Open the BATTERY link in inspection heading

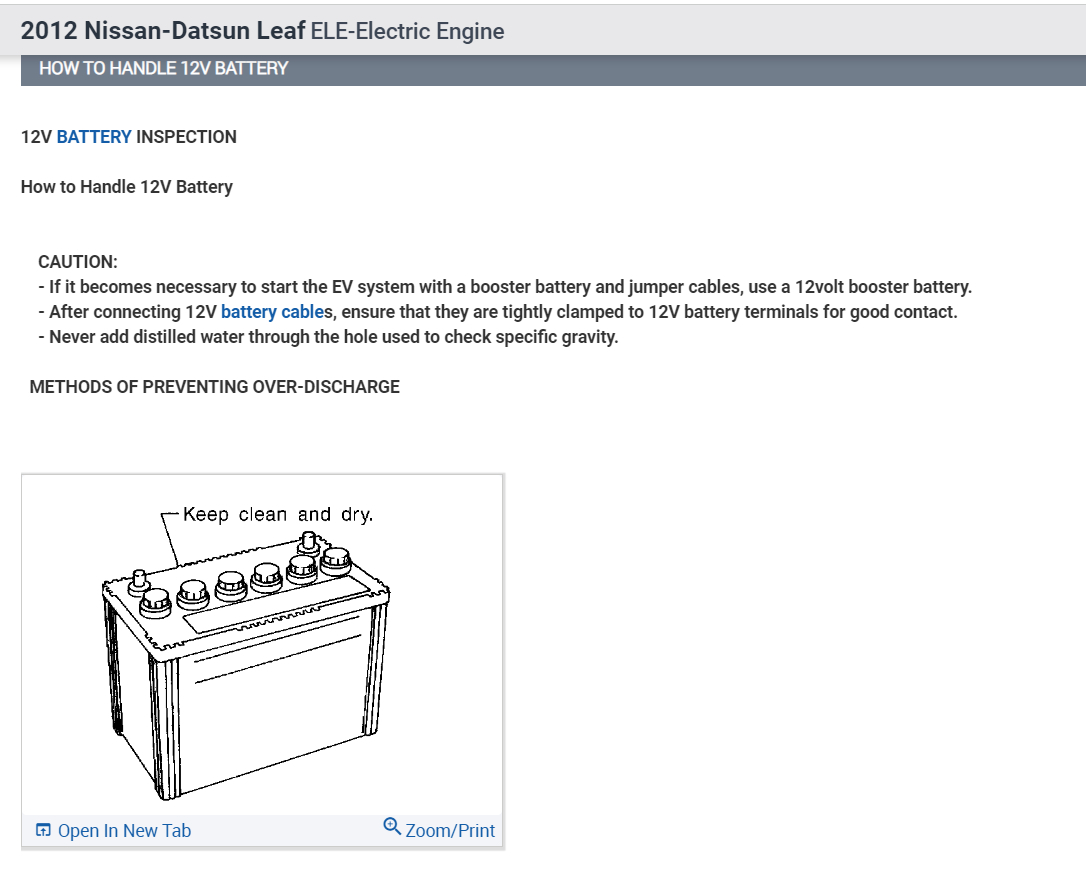click(x=94, y=137)
